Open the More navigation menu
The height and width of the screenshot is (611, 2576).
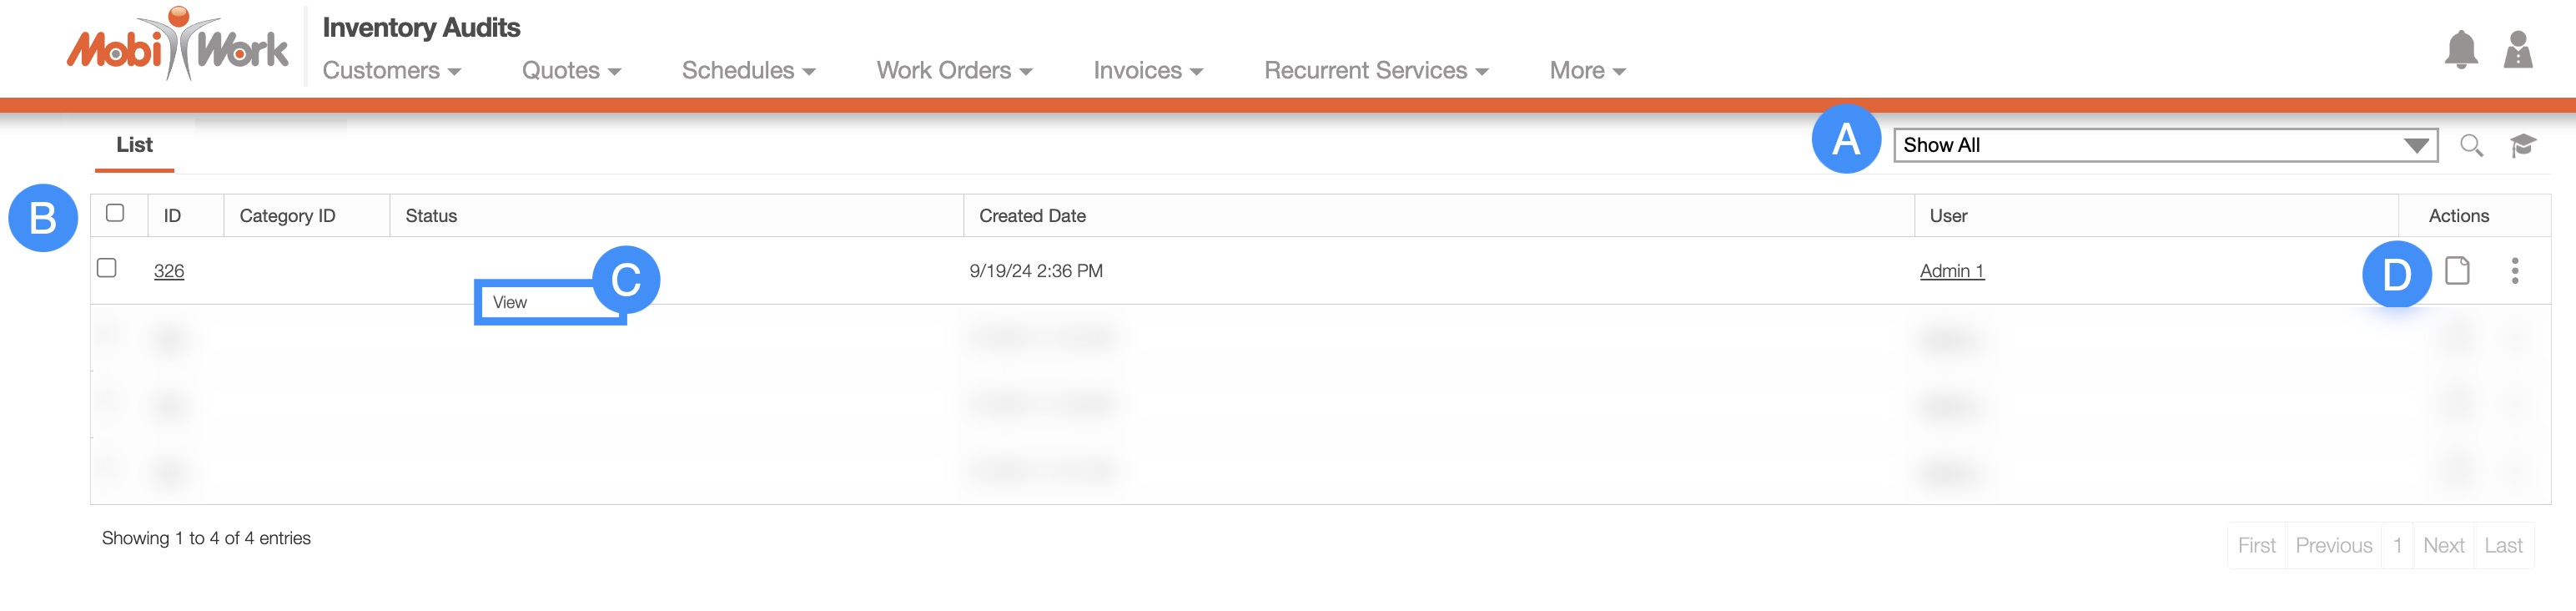(1587, 71)
